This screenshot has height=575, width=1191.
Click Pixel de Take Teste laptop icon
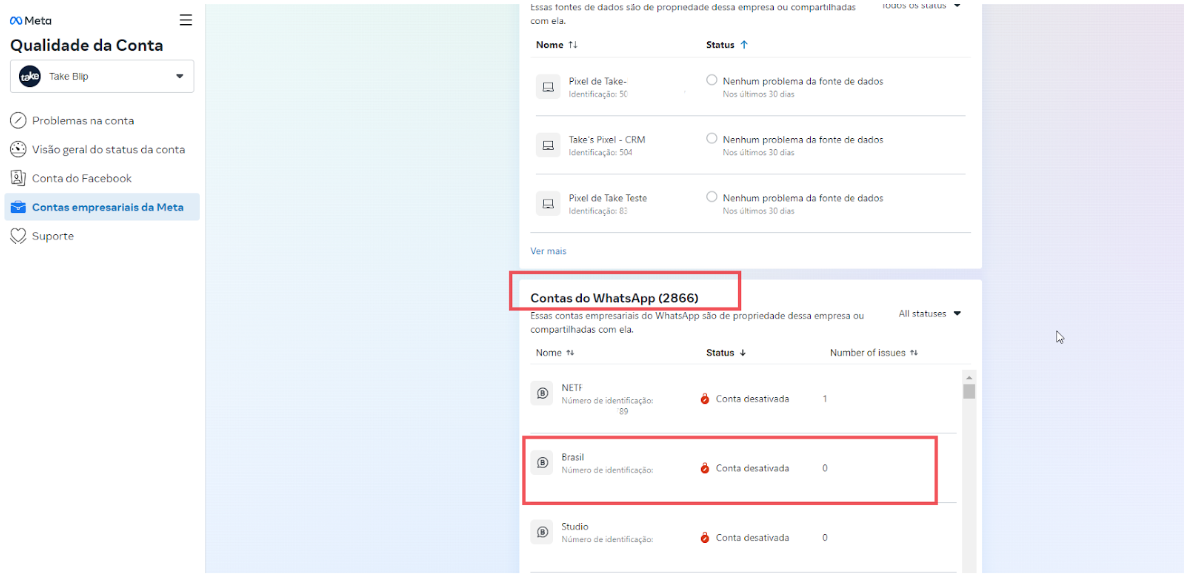[x=548, y=203]
